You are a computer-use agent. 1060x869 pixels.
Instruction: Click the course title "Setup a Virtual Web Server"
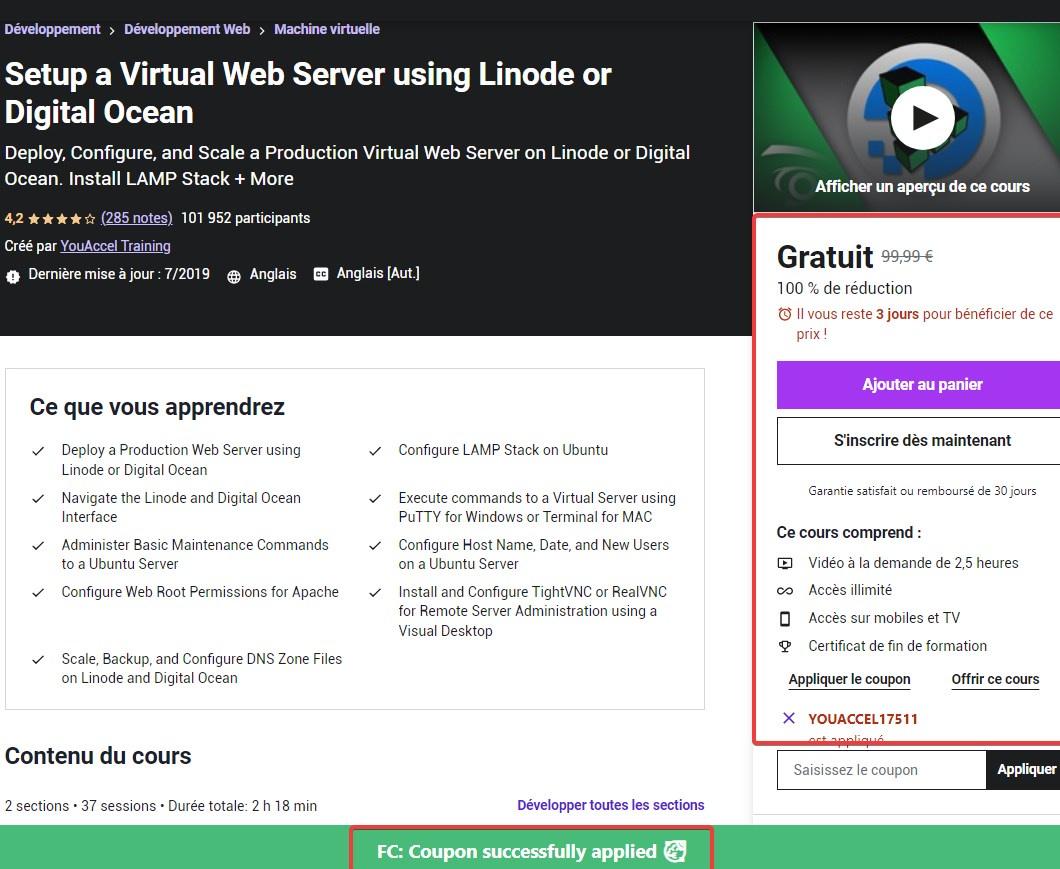click(x=308, y=93)
